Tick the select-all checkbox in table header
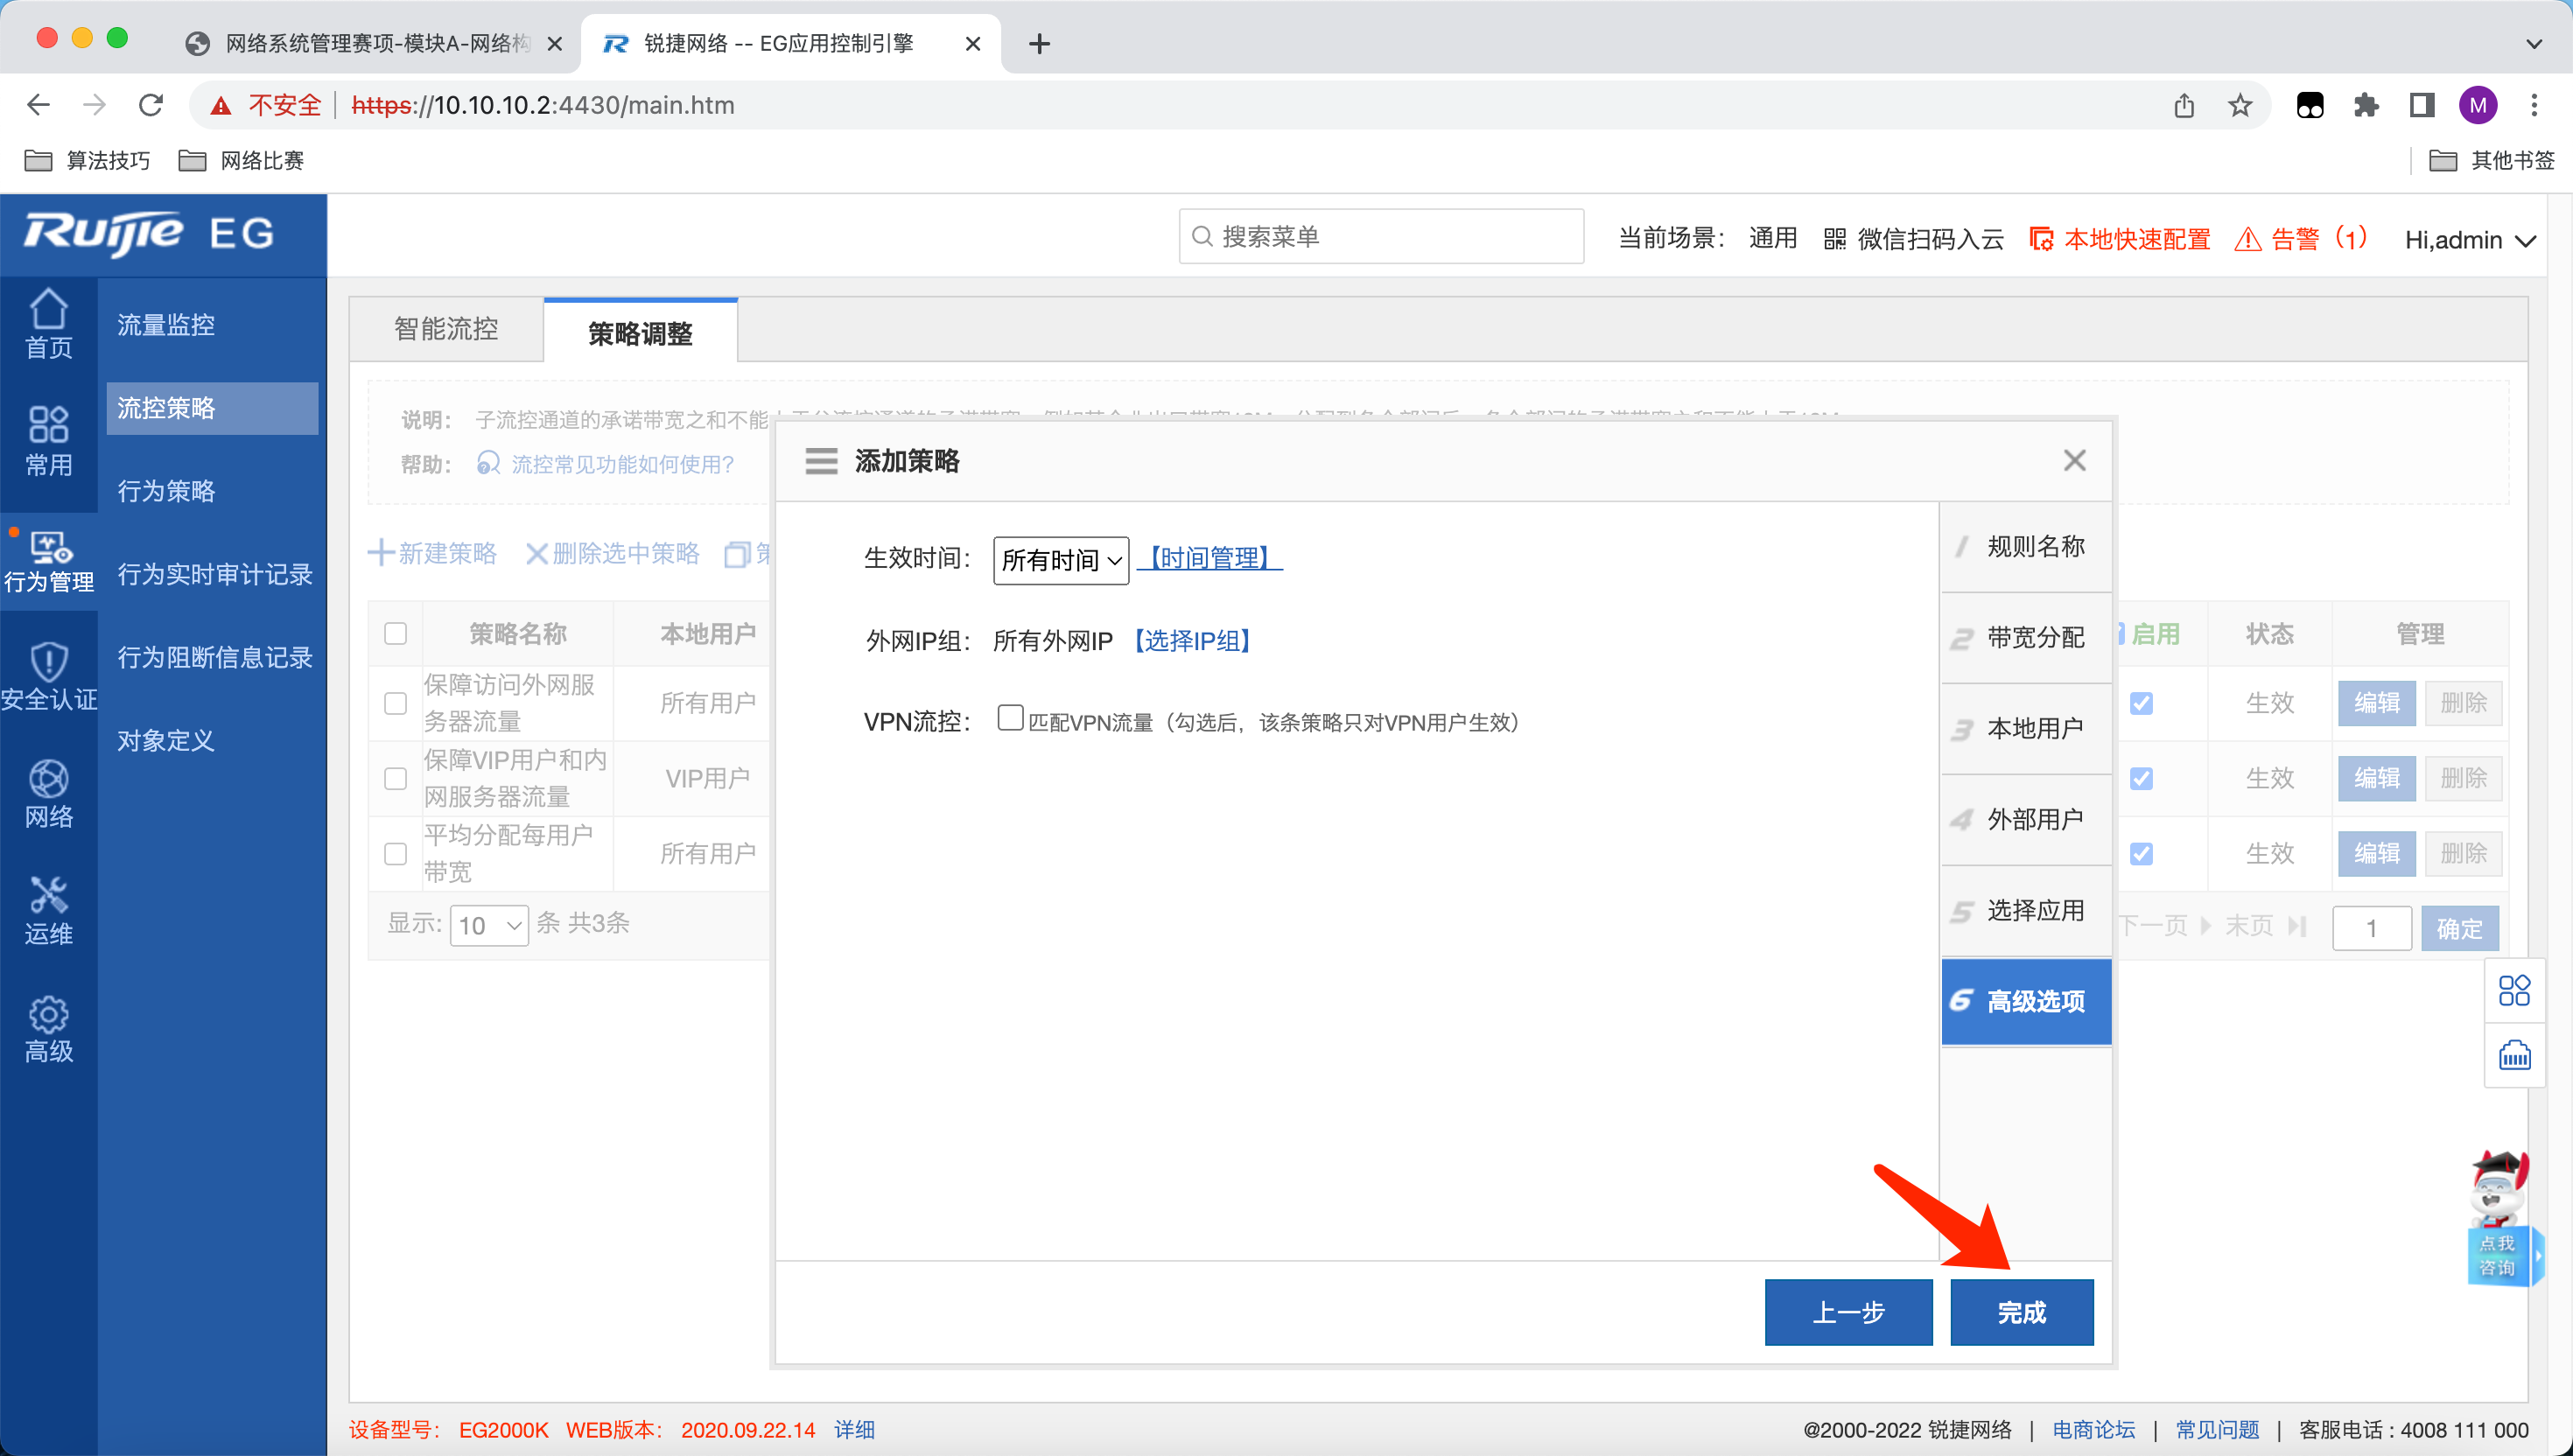This screenshot has width=2573, height=1456. click(x=396, y=634)
